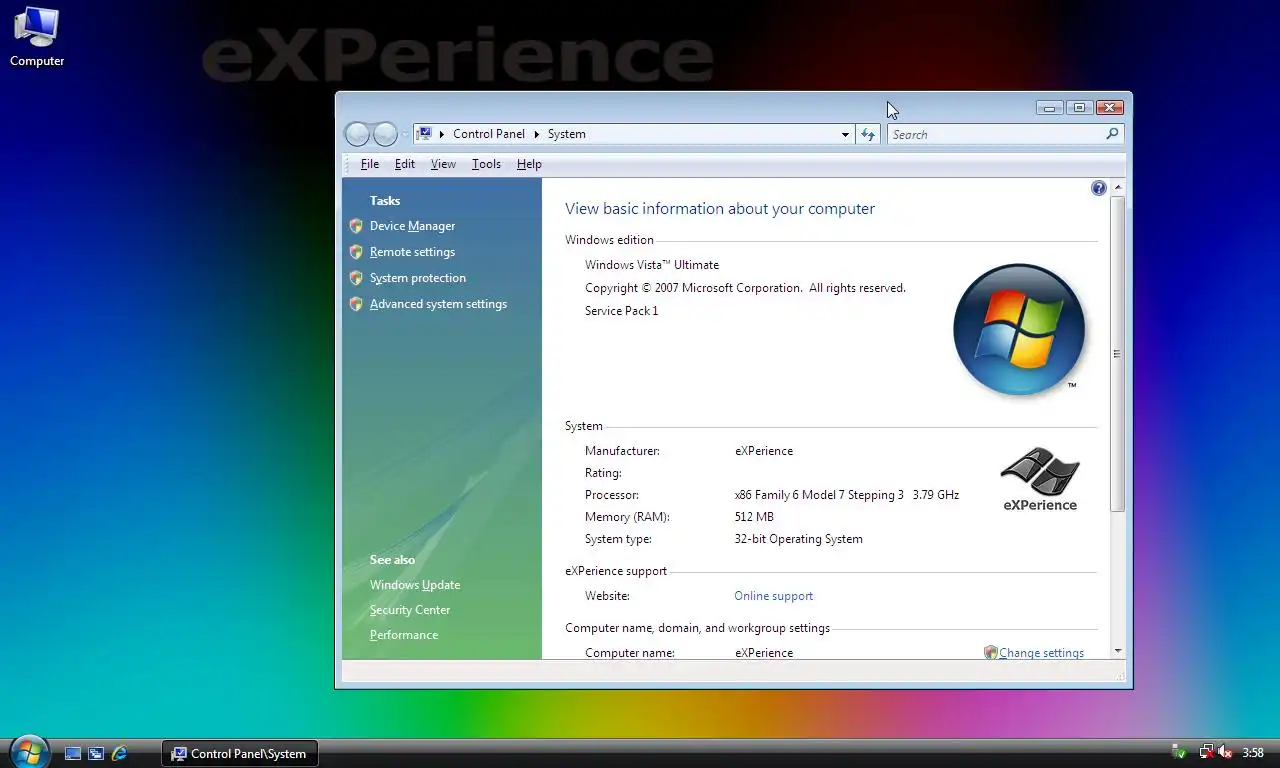Click the processor value x86 Family 6
The image size is (1280, 768).
846,495
